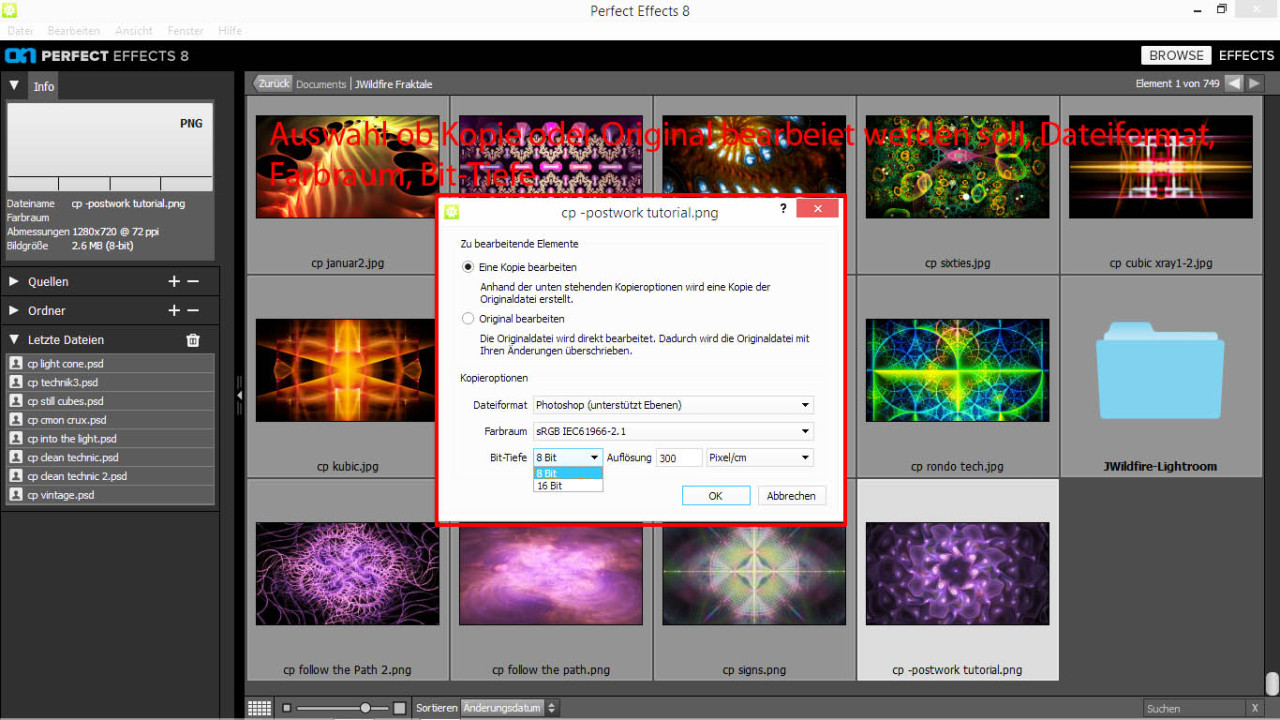Open recent file cp still cubes.psd
Screen dimensions: 1280x720
[x=110, y=401]
